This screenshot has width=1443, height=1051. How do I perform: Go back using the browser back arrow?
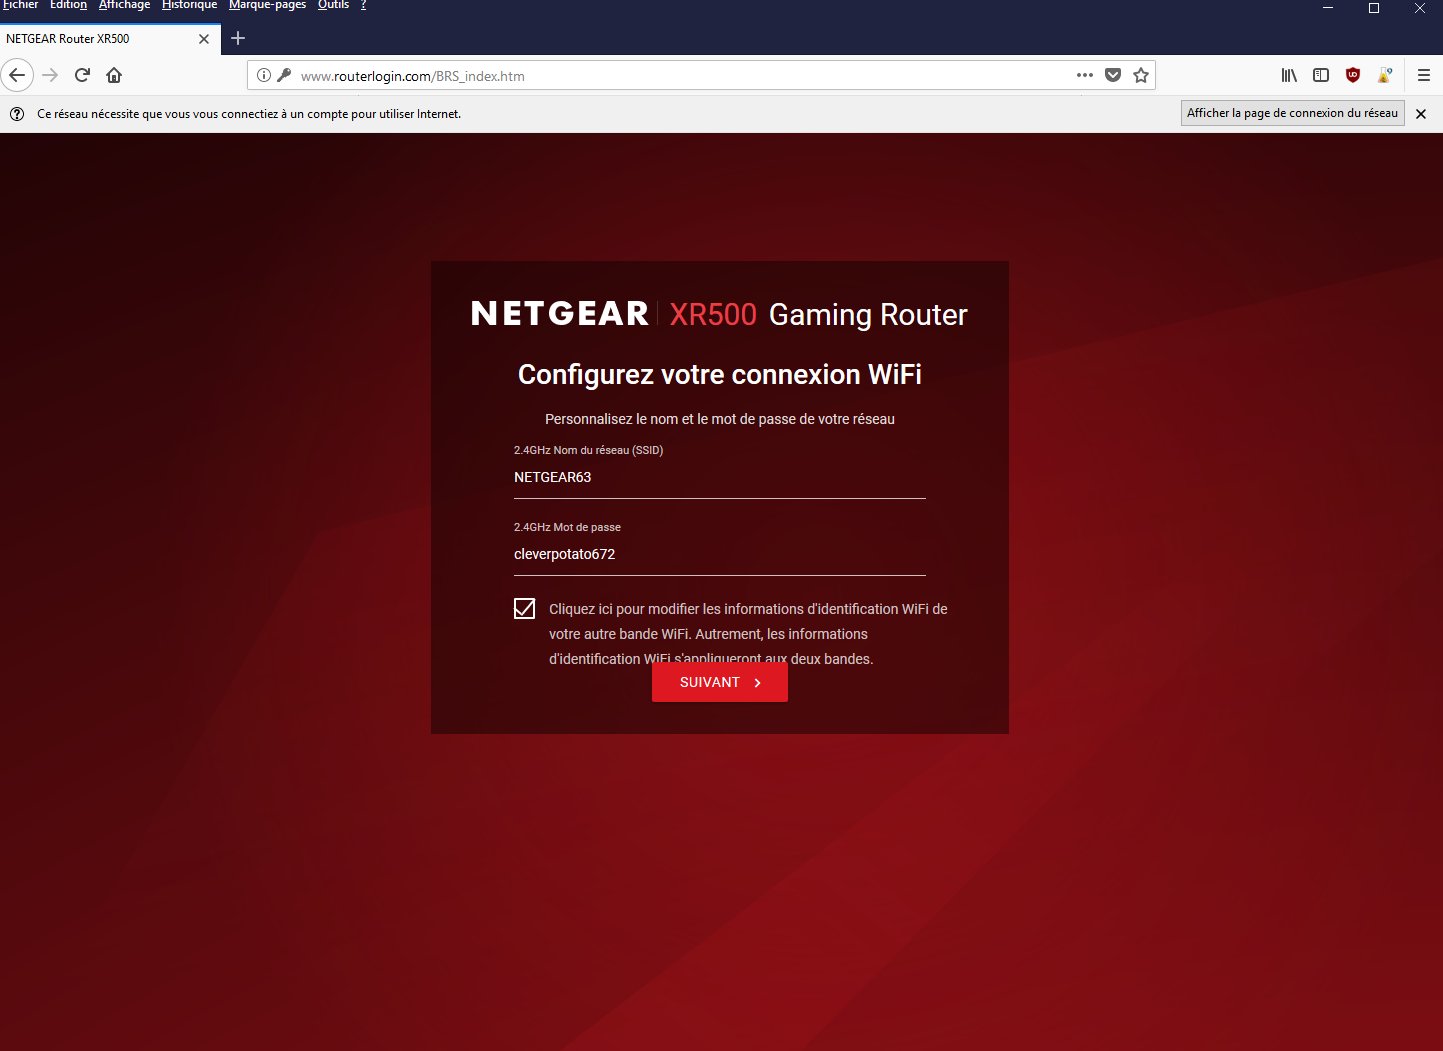point(17,75)
